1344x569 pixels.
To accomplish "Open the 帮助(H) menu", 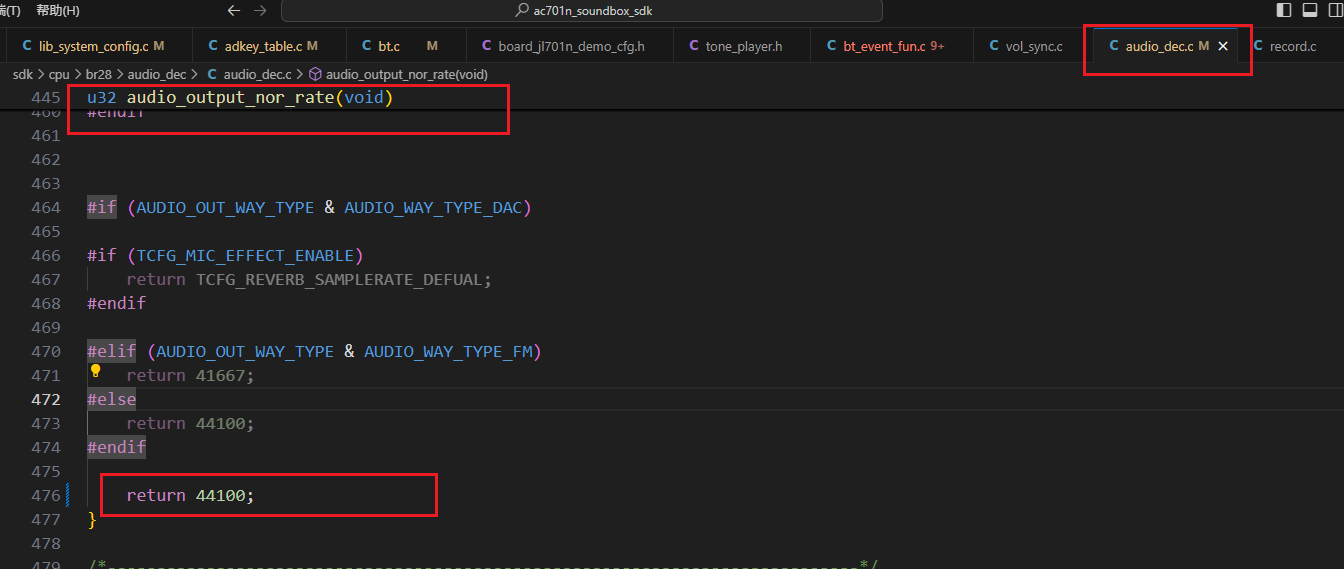I will [x=58, y=10].
